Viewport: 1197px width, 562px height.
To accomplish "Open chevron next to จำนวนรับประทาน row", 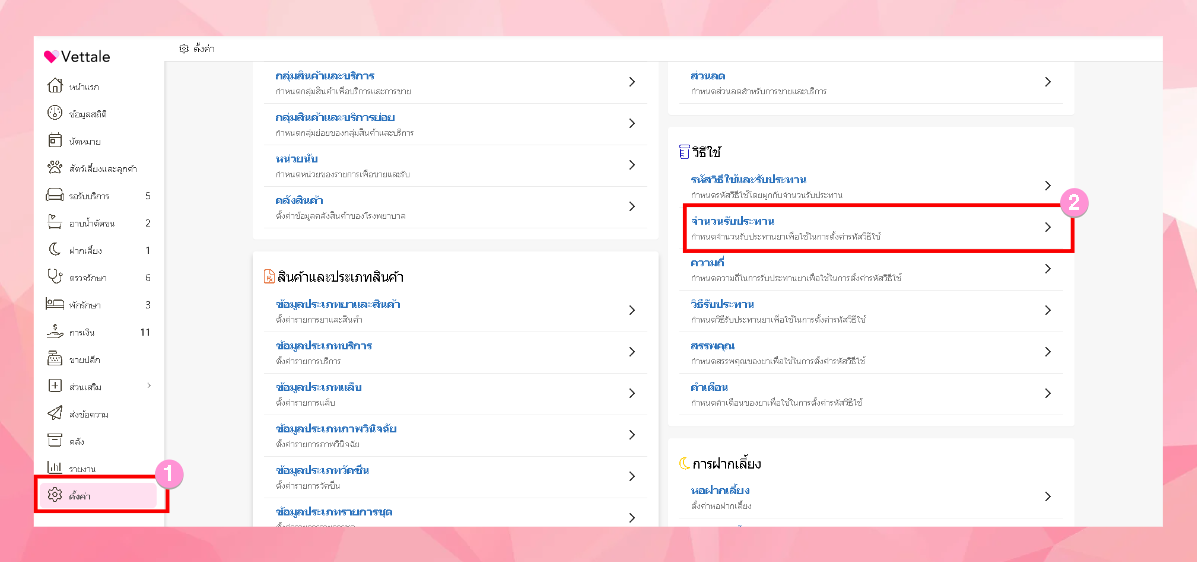I will (x=1047, y=227).
